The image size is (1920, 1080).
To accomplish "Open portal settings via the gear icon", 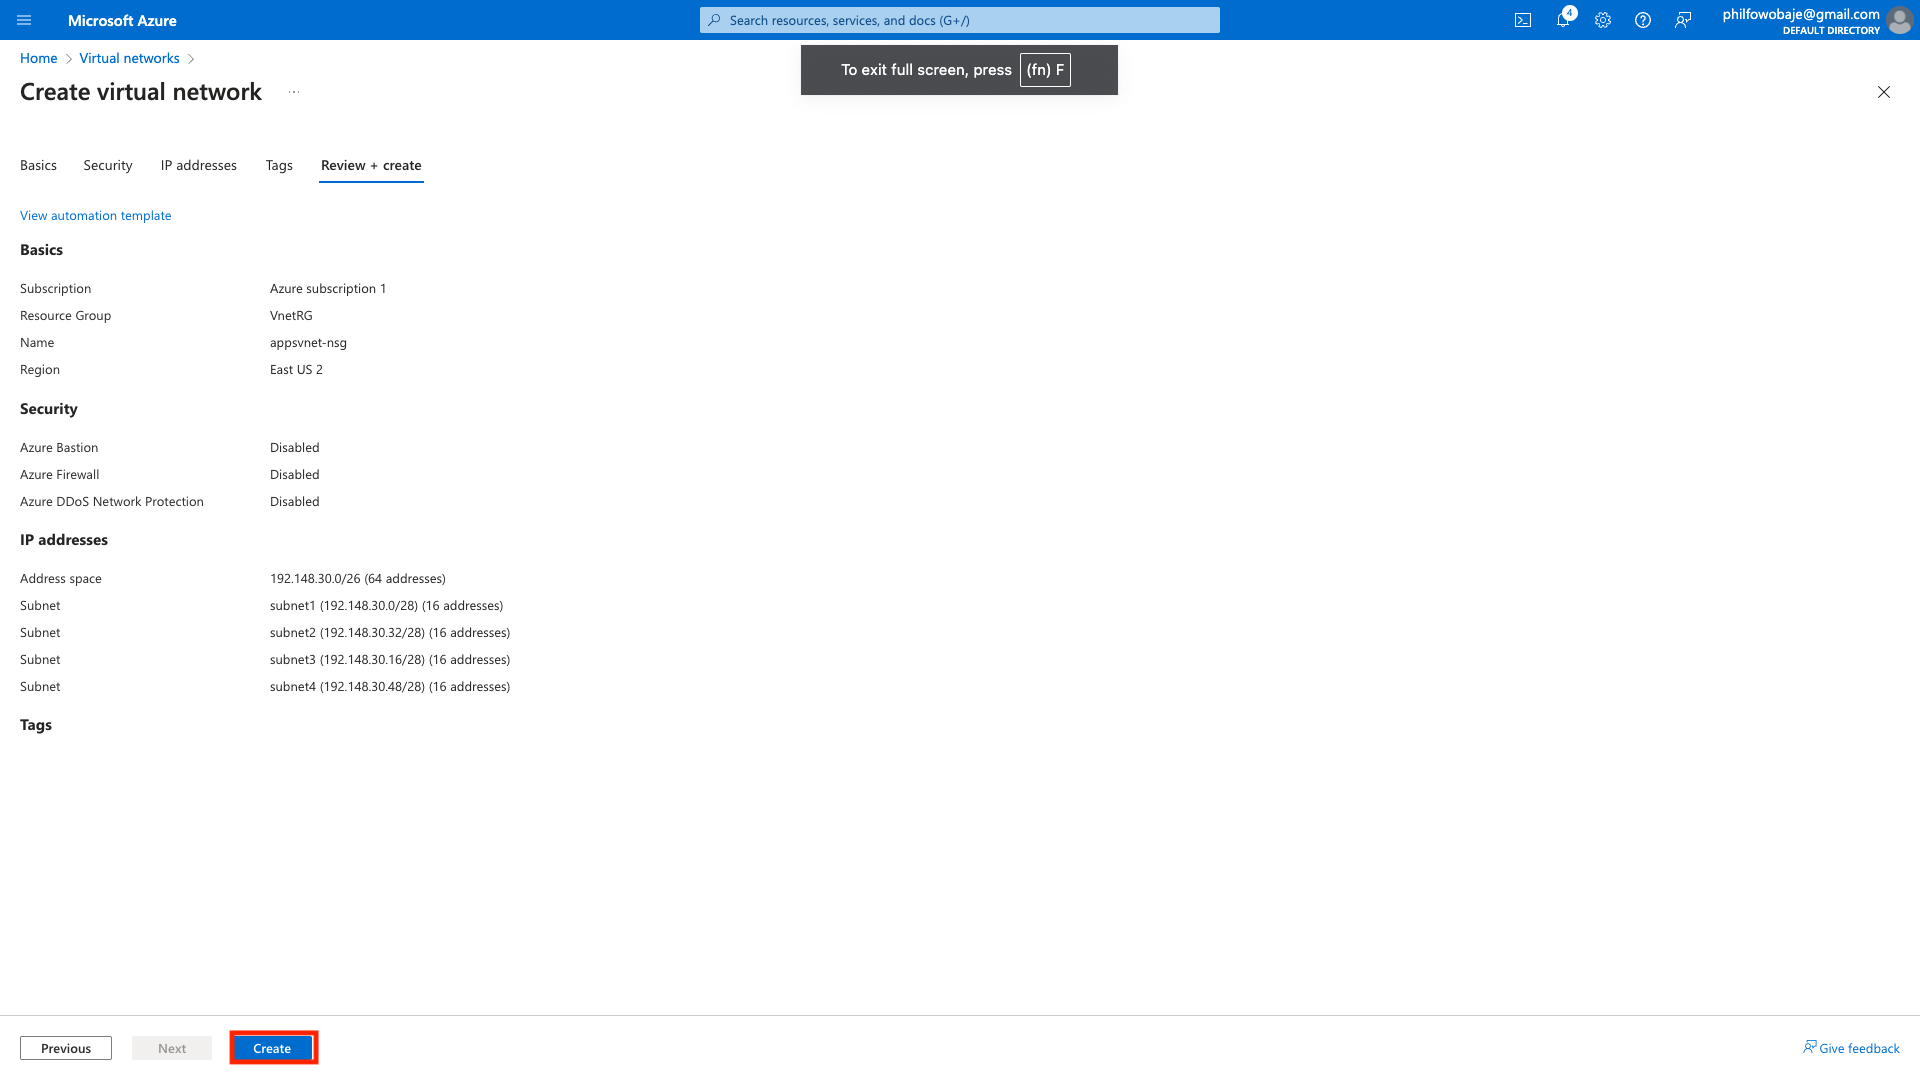I will coord(1603,20).
